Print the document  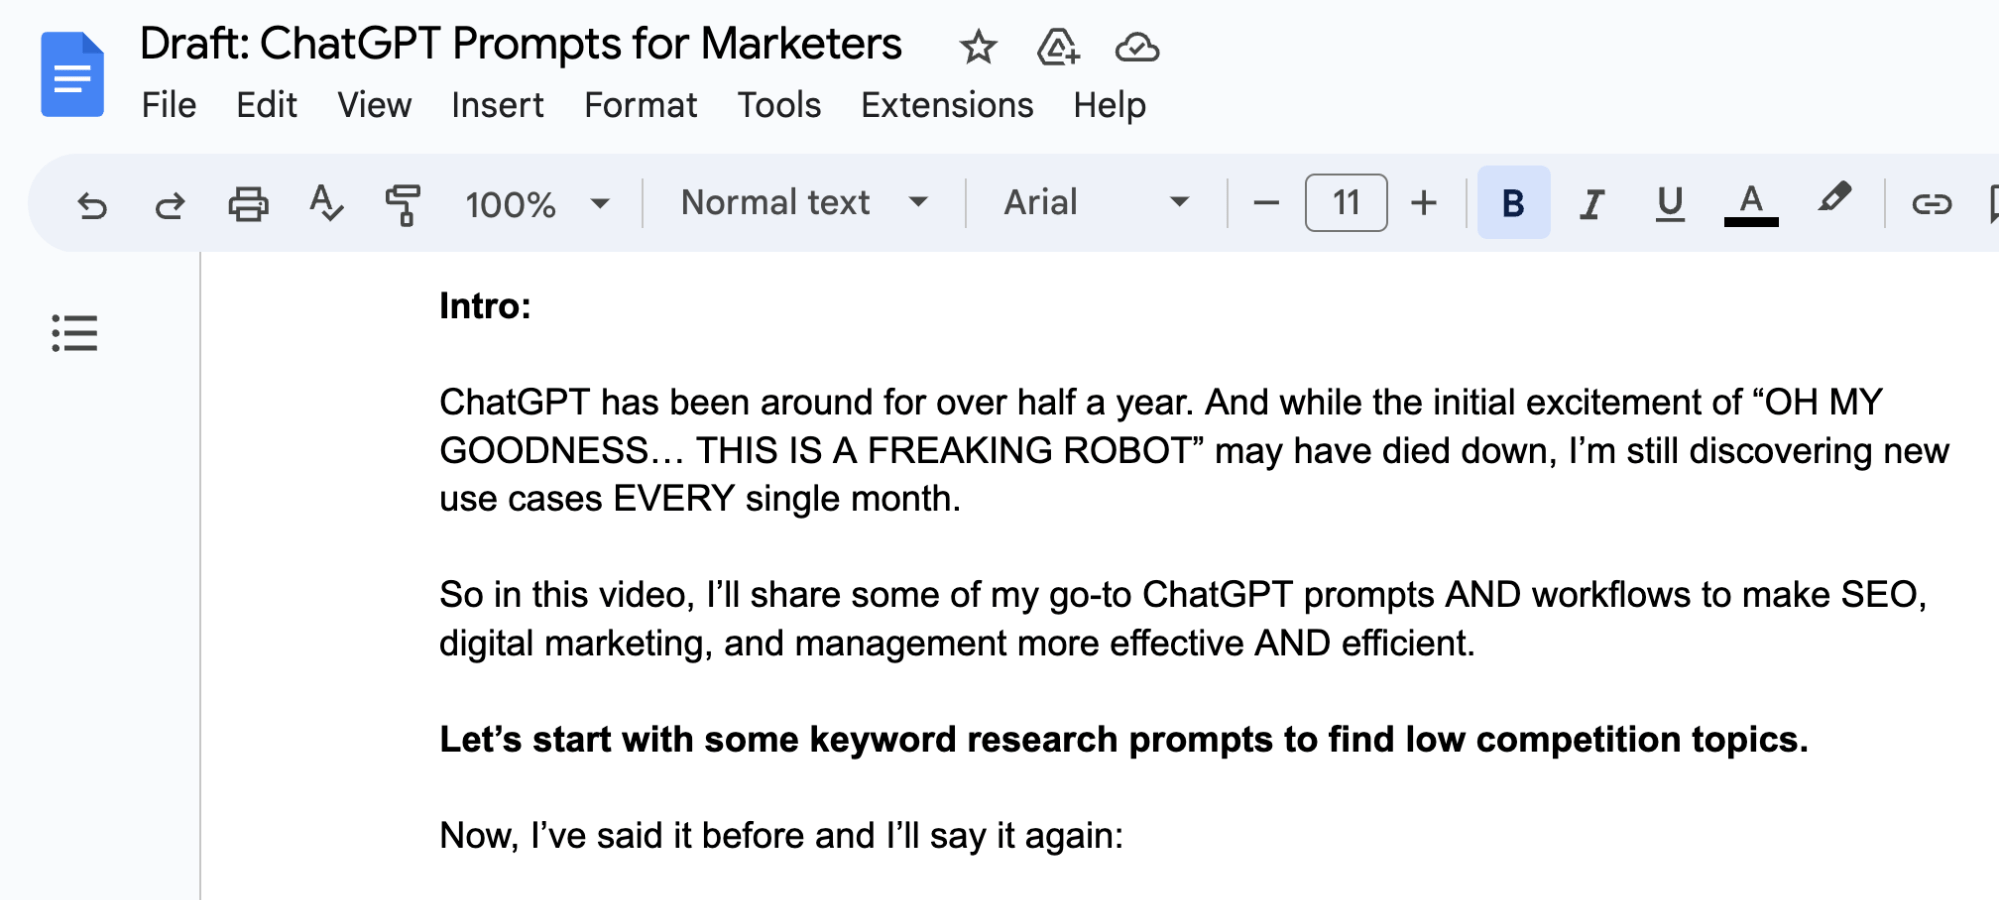(250, 205)
